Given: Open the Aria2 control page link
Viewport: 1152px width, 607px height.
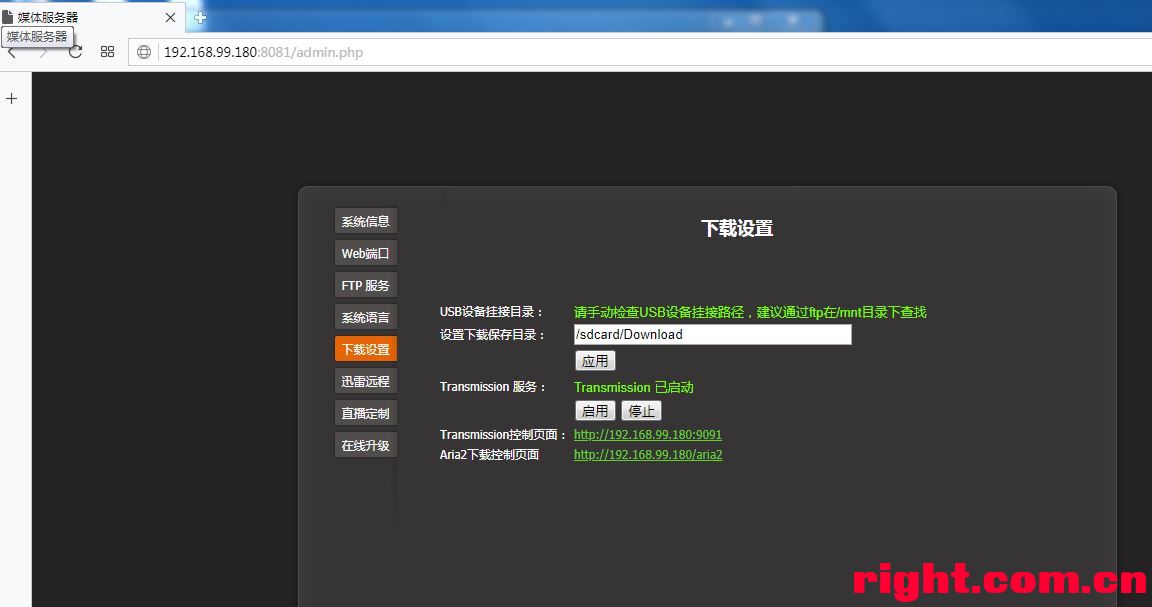Looking at the screenshot, I should 648,455.
